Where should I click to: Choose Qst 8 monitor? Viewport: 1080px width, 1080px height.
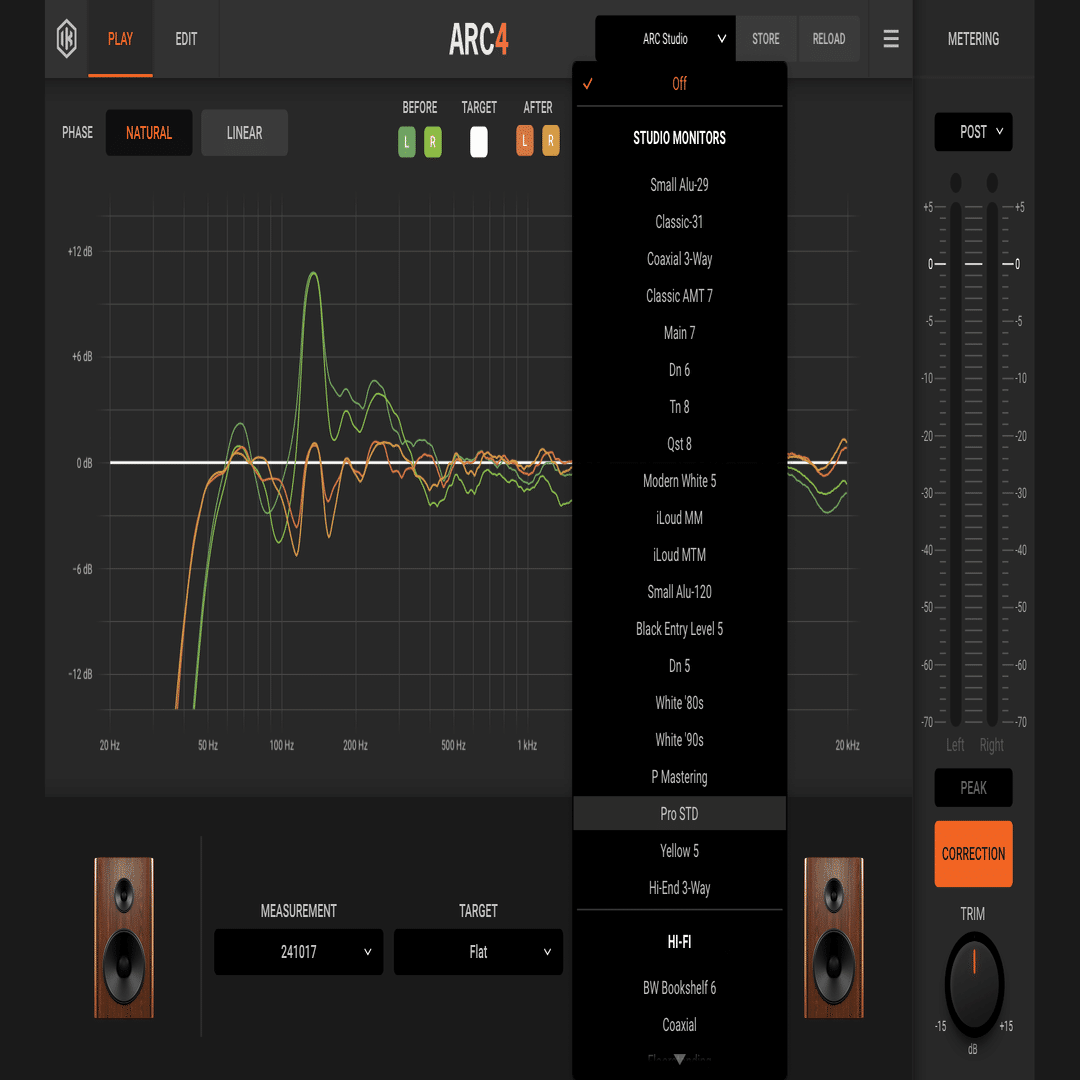pos(679,444)
